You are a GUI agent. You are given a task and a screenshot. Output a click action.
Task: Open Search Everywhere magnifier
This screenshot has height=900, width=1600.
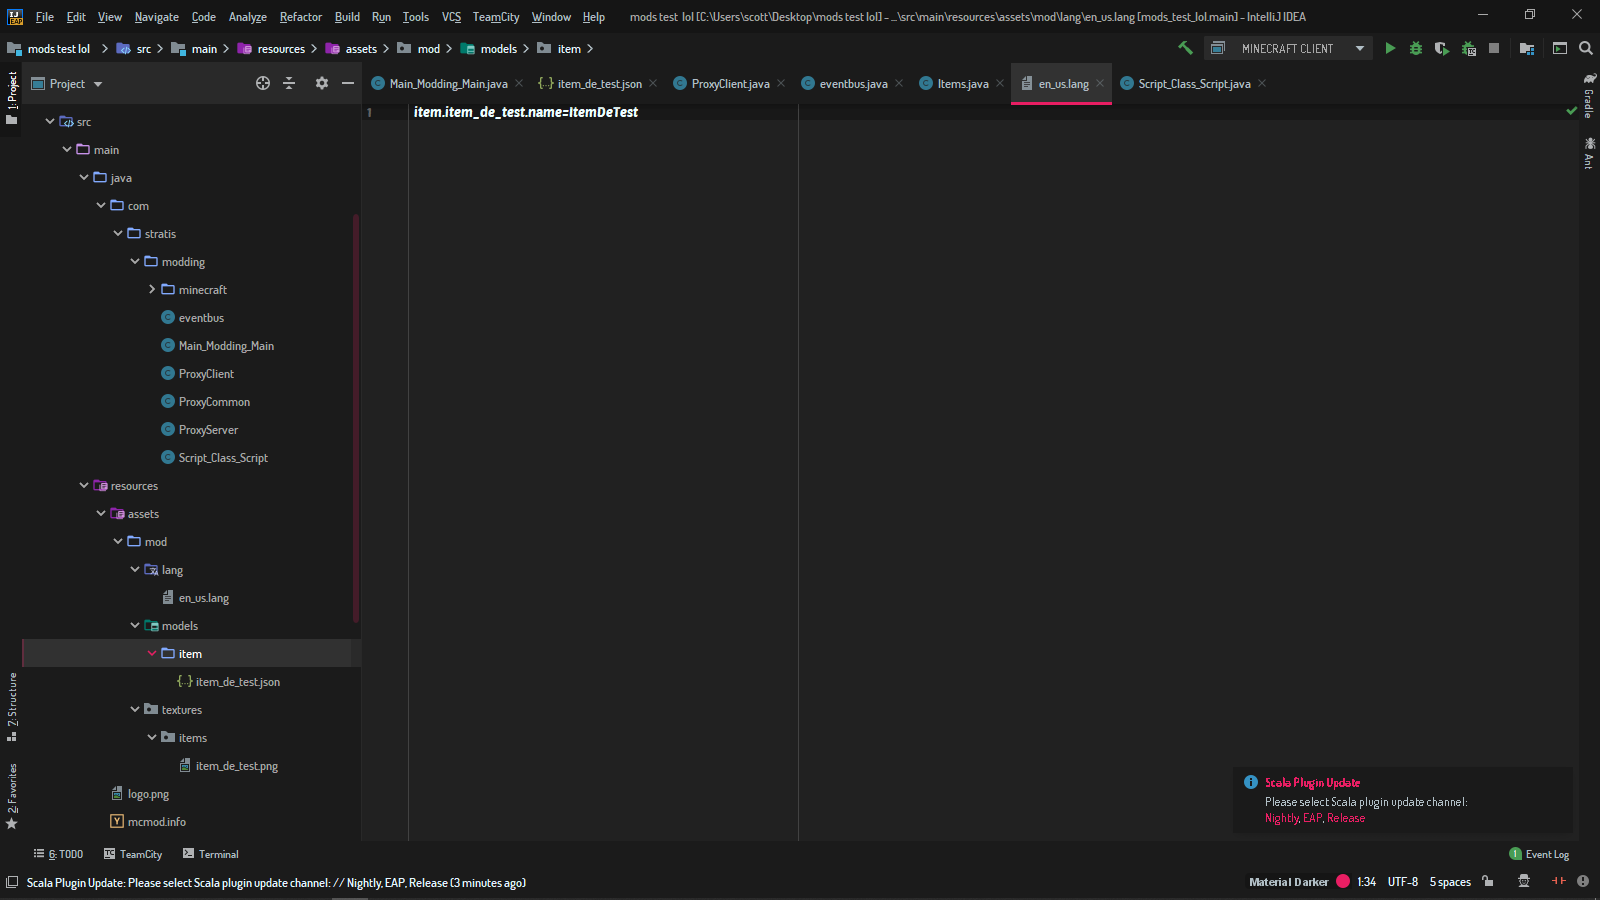pos(1586,48)
